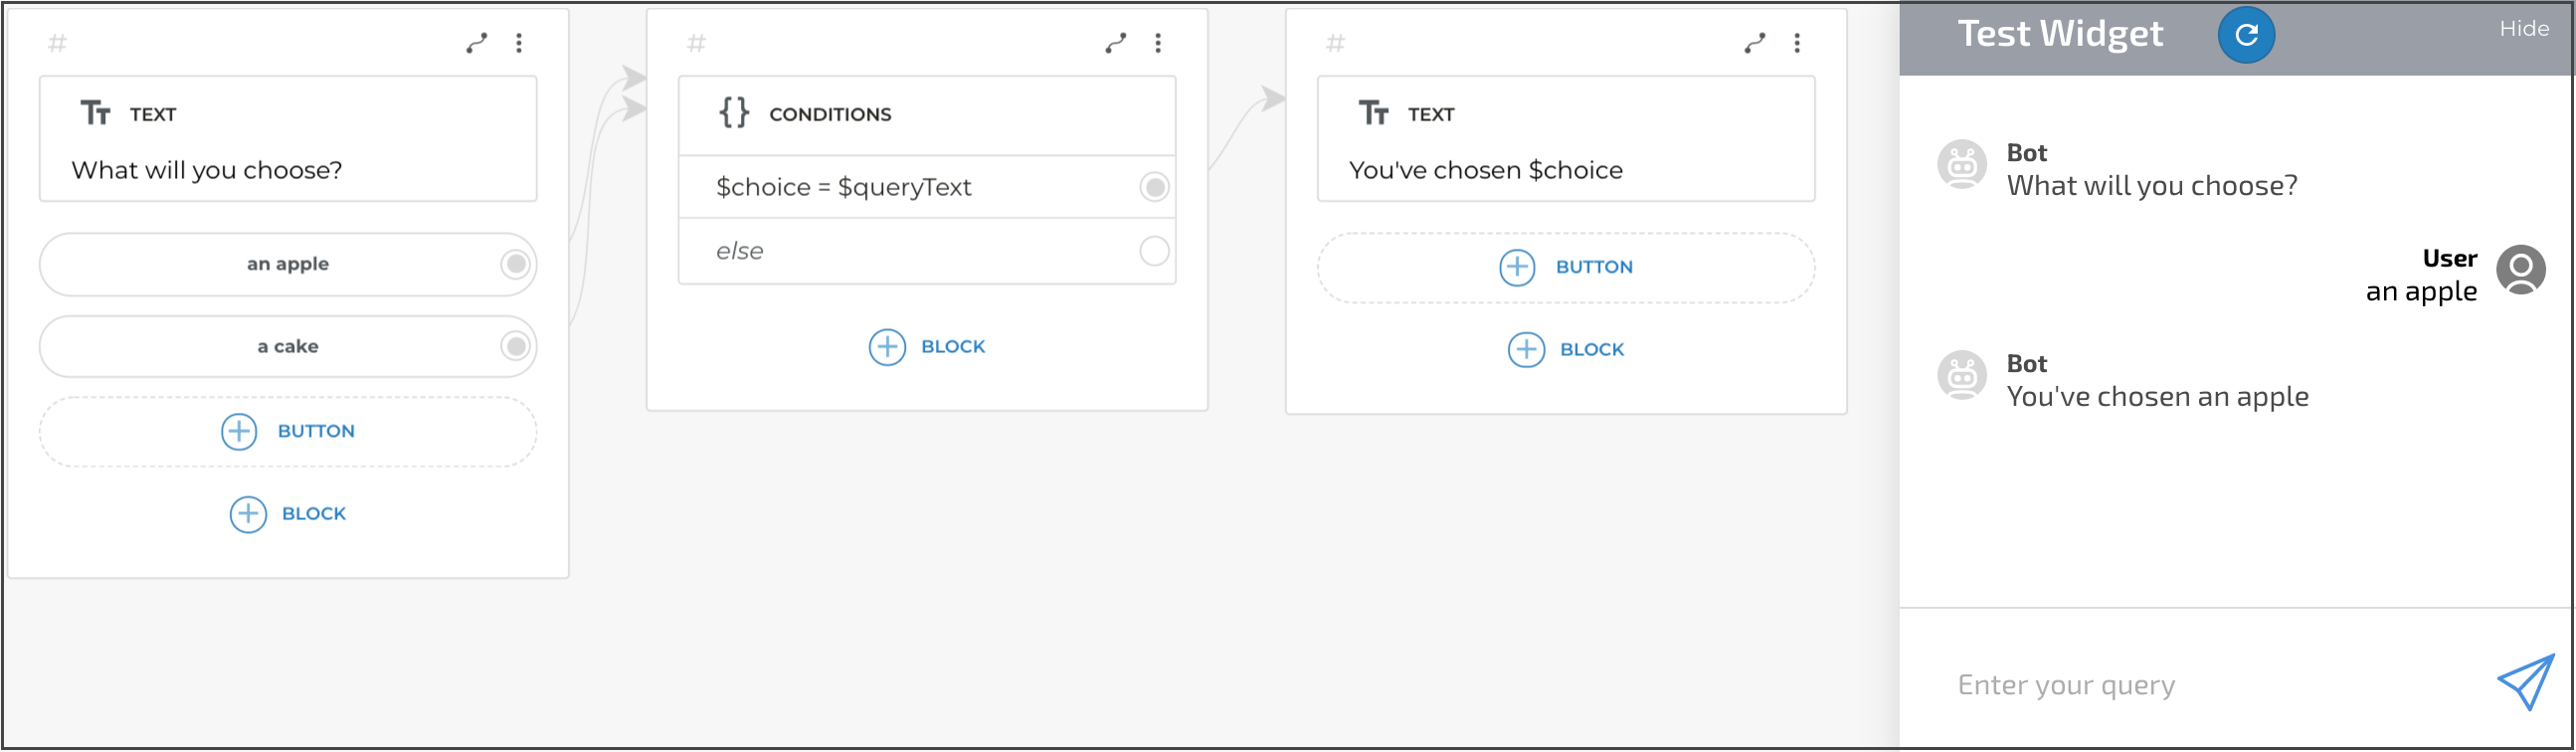2576x752 pixels.
Task: Add a button under 'You've chosen $choice'
Action: 1566,267
